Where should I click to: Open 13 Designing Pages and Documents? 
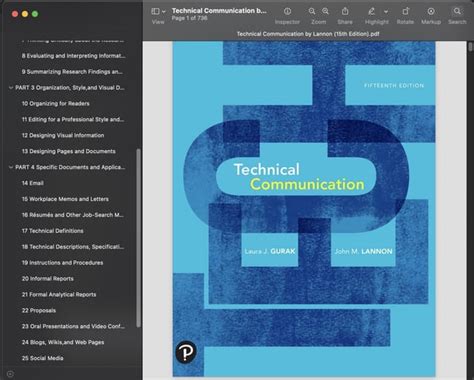(69, 151)
